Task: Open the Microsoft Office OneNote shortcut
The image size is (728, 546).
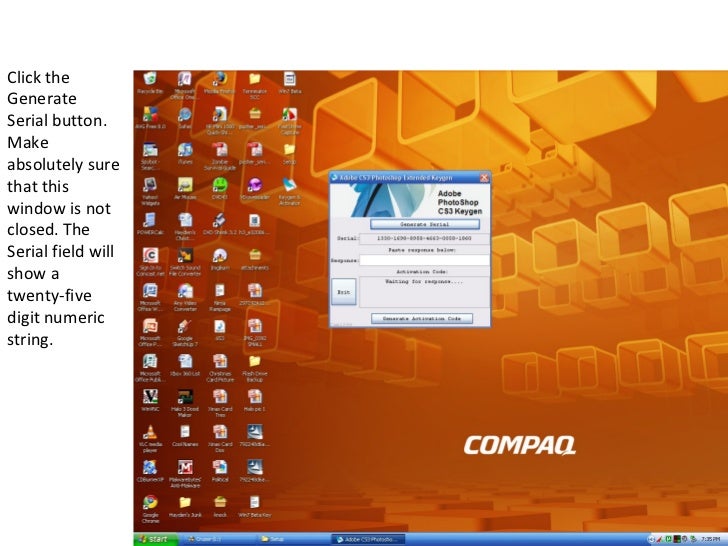Action: pyautogui.click(x=185, y=85)
